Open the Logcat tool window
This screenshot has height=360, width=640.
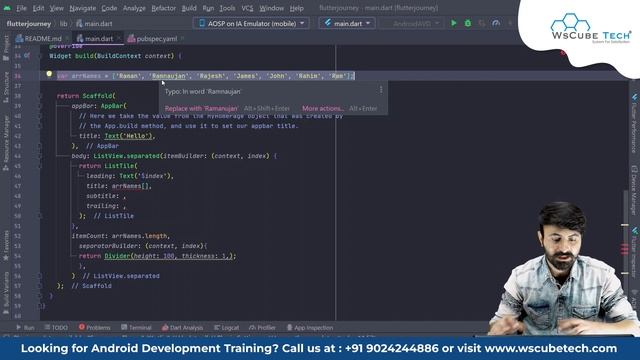tap(227, 327)
